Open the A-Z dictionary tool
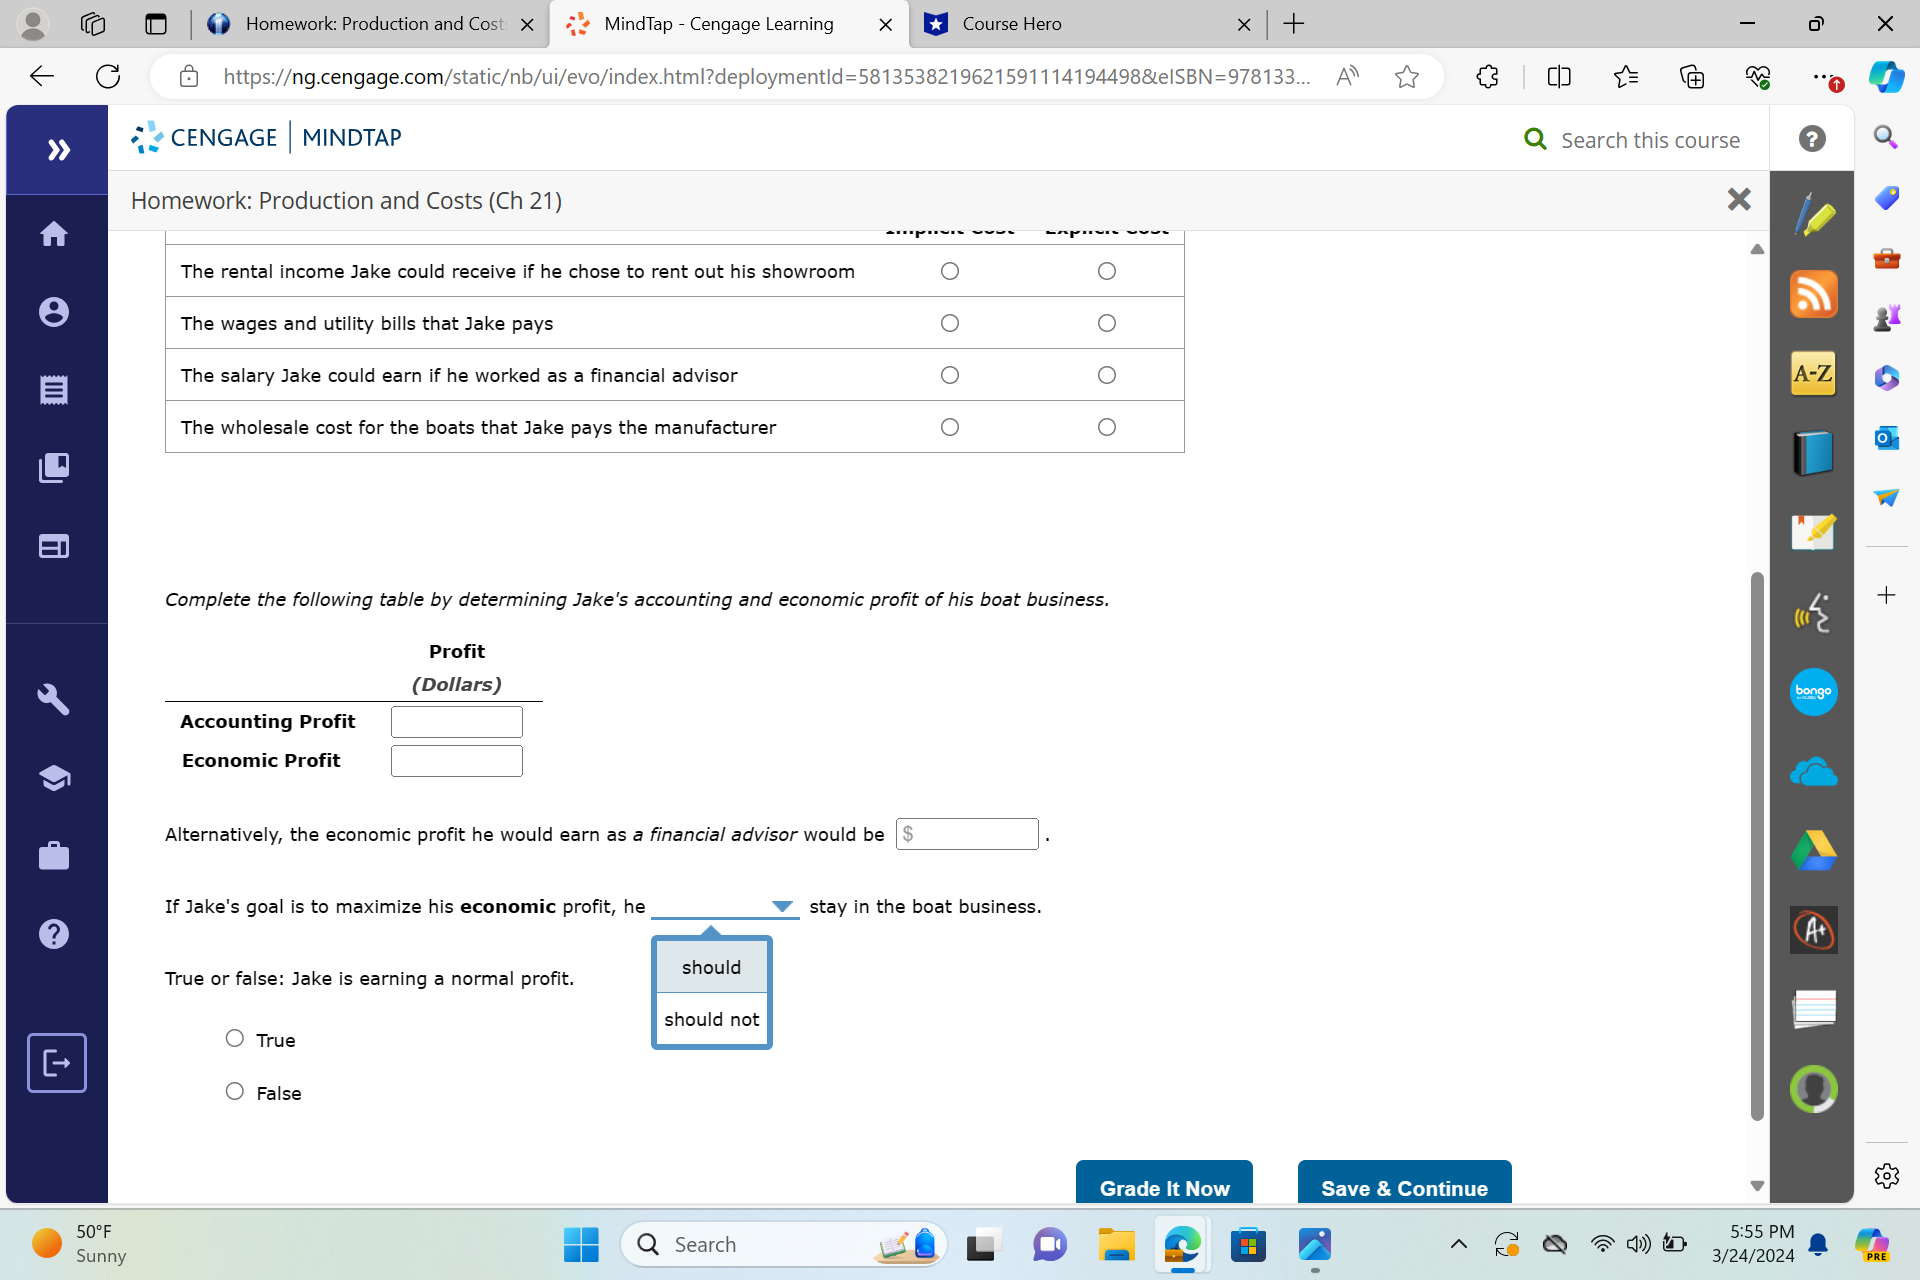The height and width of the screenshot is (1280, 1920). [x=1813, y=374]
